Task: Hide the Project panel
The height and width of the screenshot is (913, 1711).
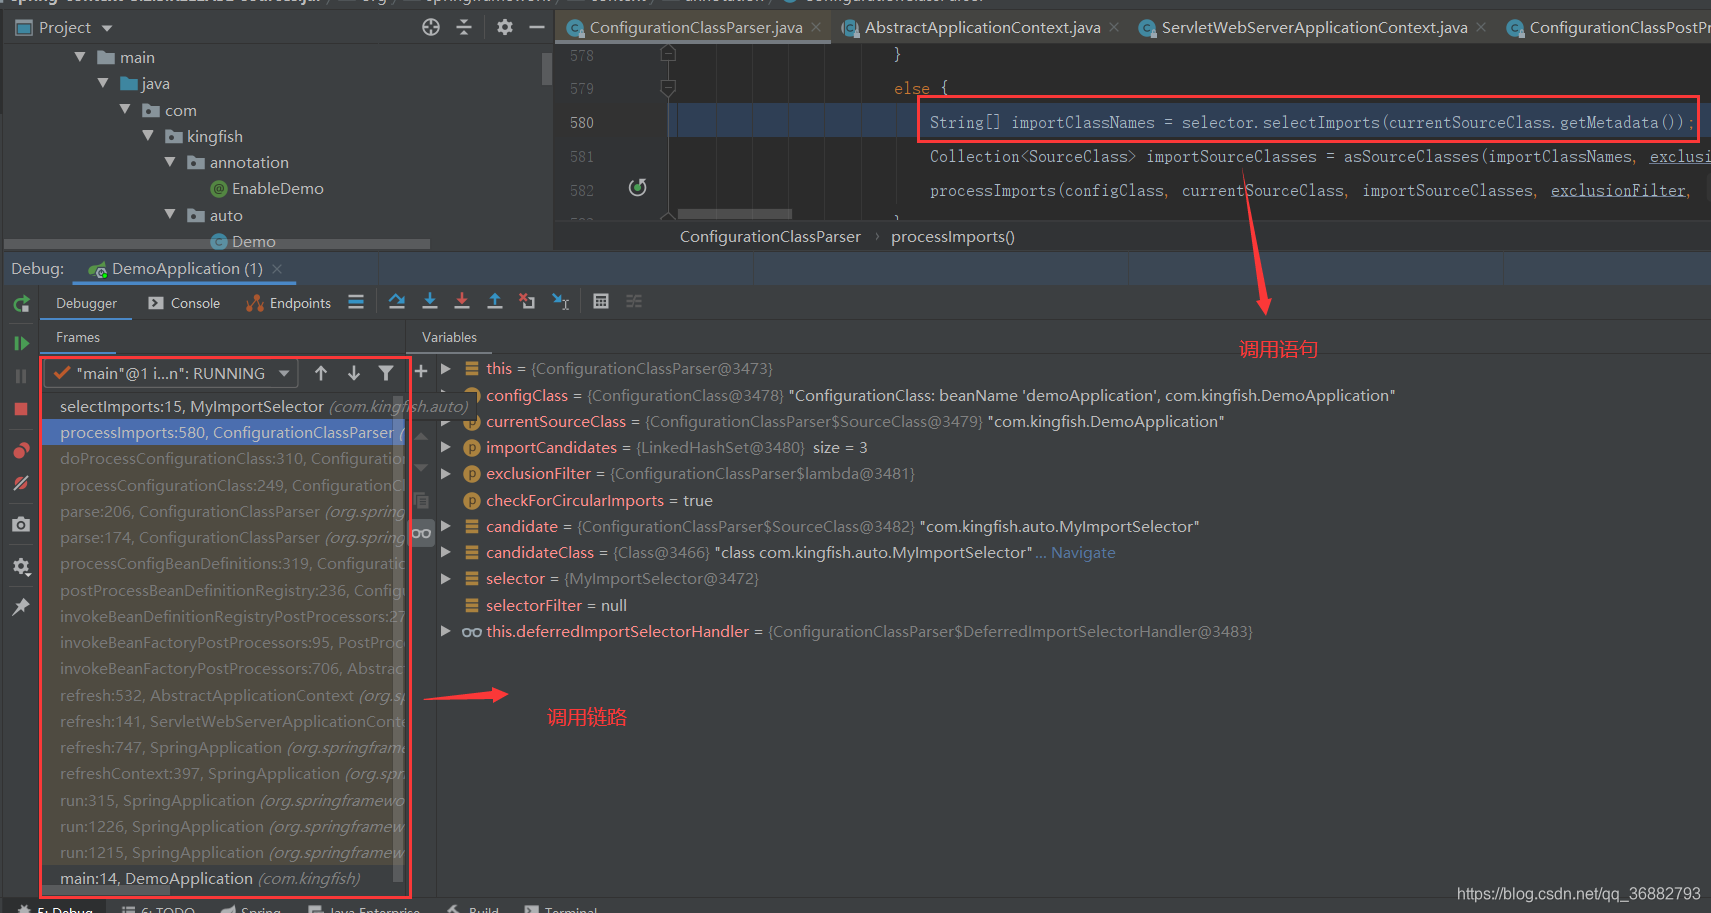Action: 537,27
